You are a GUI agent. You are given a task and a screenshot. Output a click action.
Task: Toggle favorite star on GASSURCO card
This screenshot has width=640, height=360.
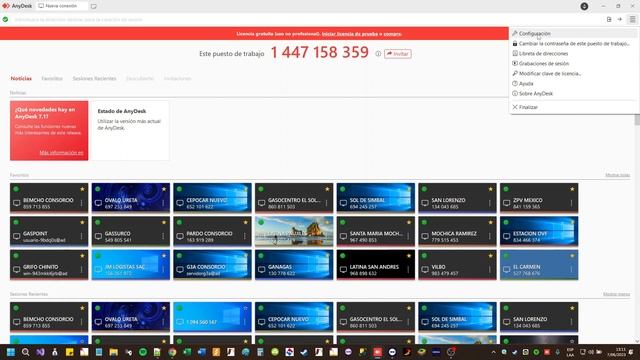[164, 222]
